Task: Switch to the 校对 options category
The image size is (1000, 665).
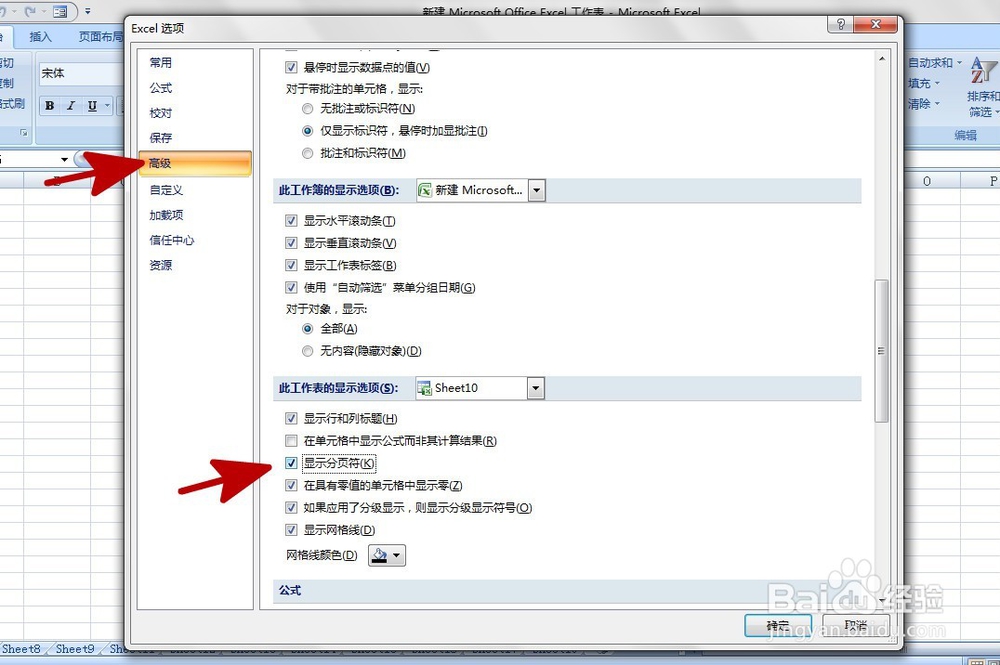Action: coord(161,113)
